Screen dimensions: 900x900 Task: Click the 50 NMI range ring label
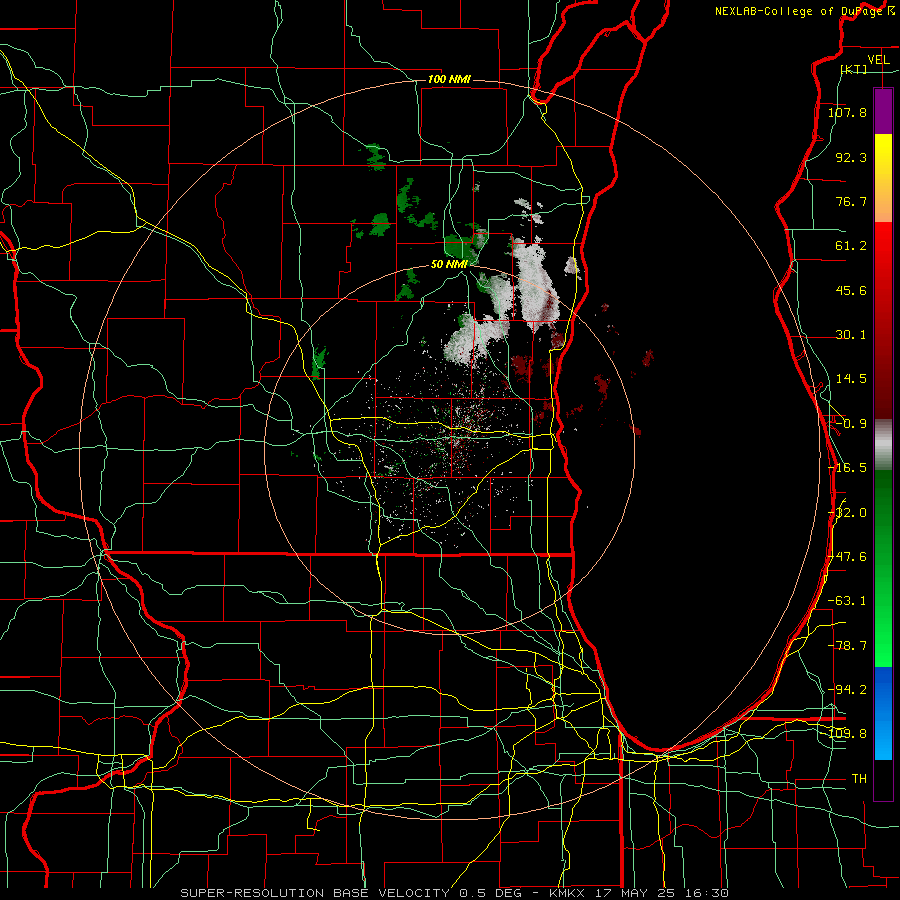coord(449,264)
